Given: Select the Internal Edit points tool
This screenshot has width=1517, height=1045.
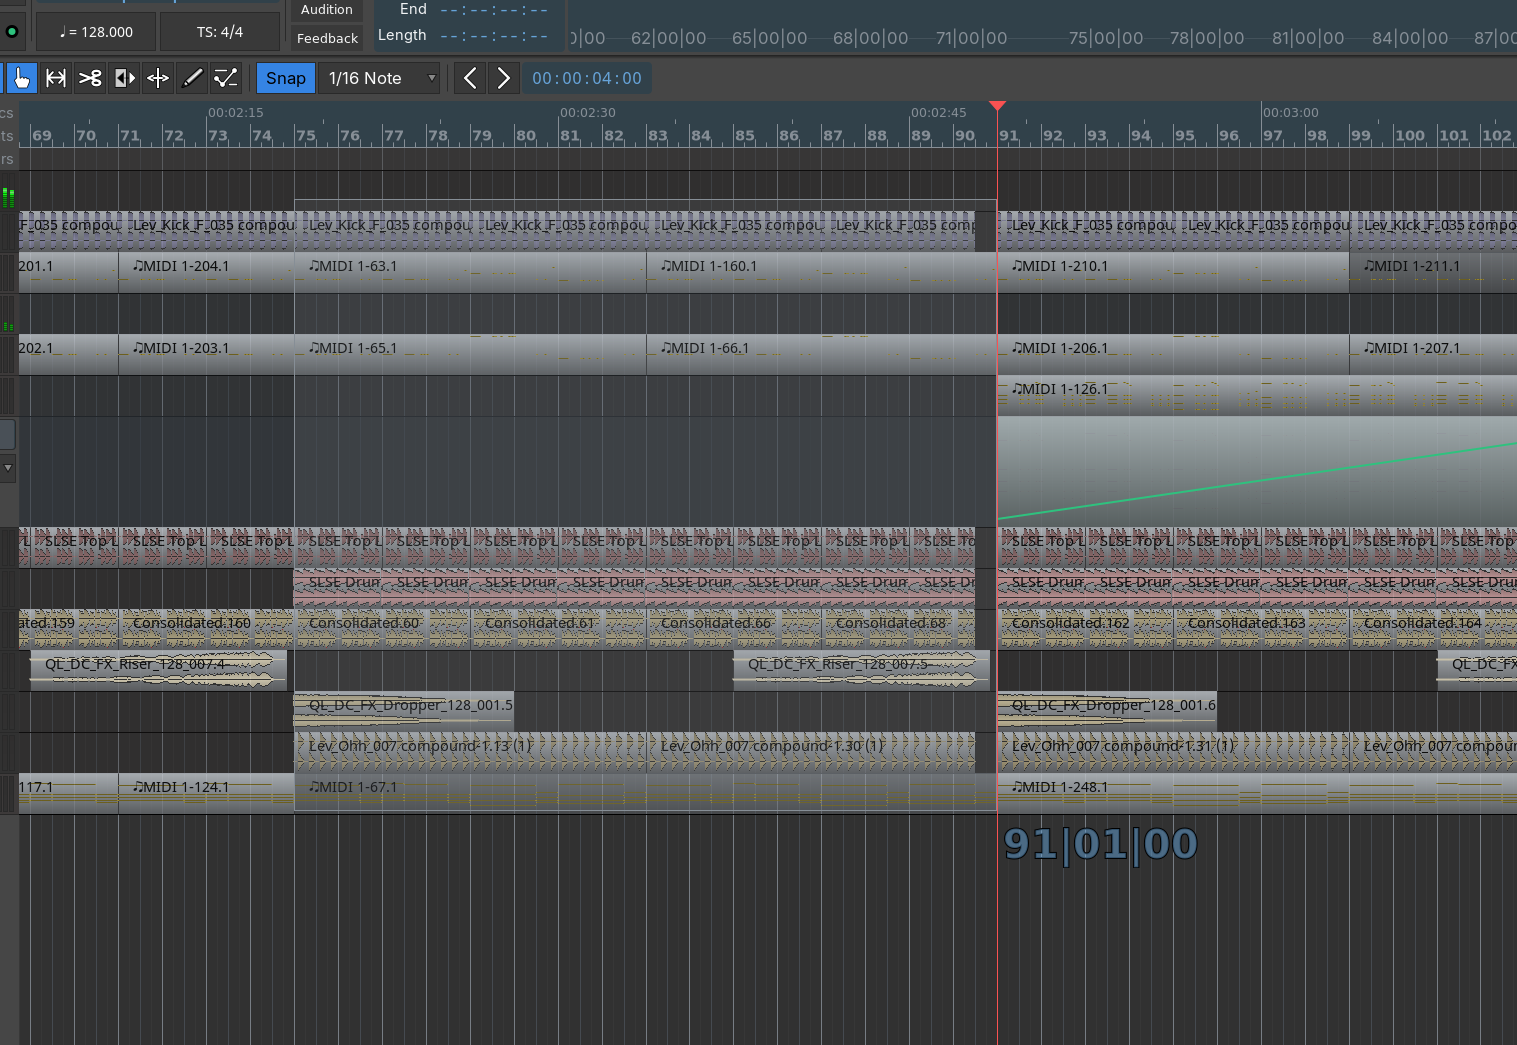Looking at the screenshot, I should [226, 78].
